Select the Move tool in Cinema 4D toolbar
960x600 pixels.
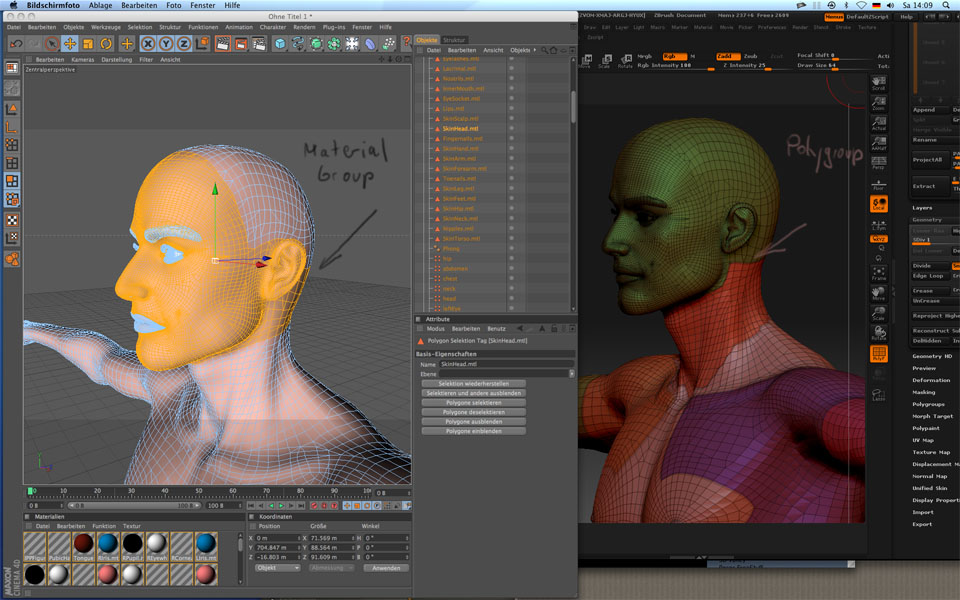tap(70, 44)
